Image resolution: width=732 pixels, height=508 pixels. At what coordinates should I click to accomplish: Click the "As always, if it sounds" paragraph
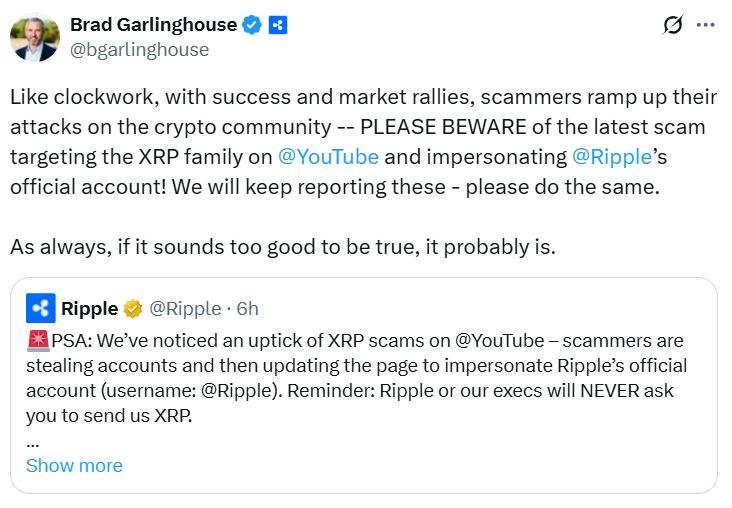point(280,246)
